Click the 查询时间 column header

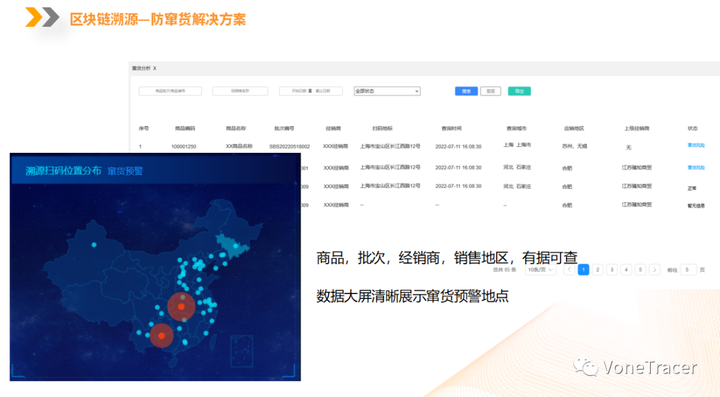tap(451, 128)
